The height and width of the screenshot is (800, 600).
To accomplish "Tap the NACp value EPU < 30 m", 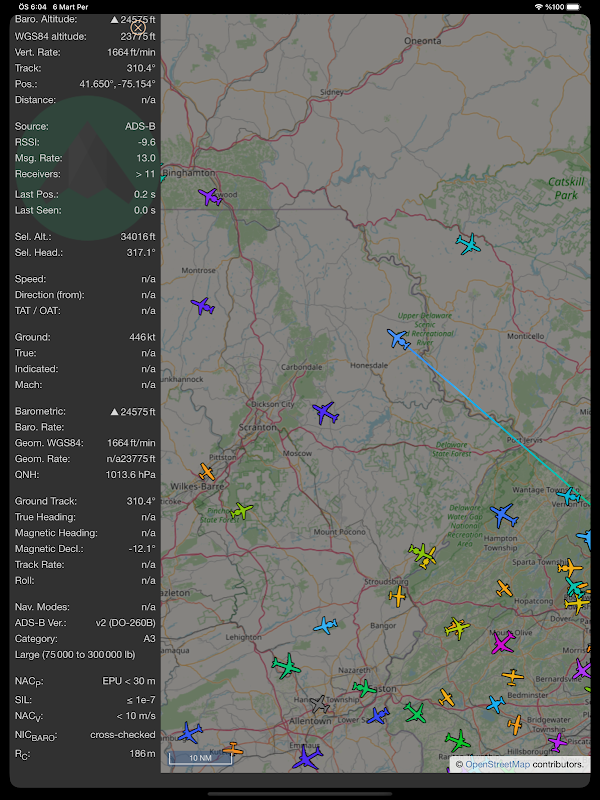I will [x=129, y=681].
